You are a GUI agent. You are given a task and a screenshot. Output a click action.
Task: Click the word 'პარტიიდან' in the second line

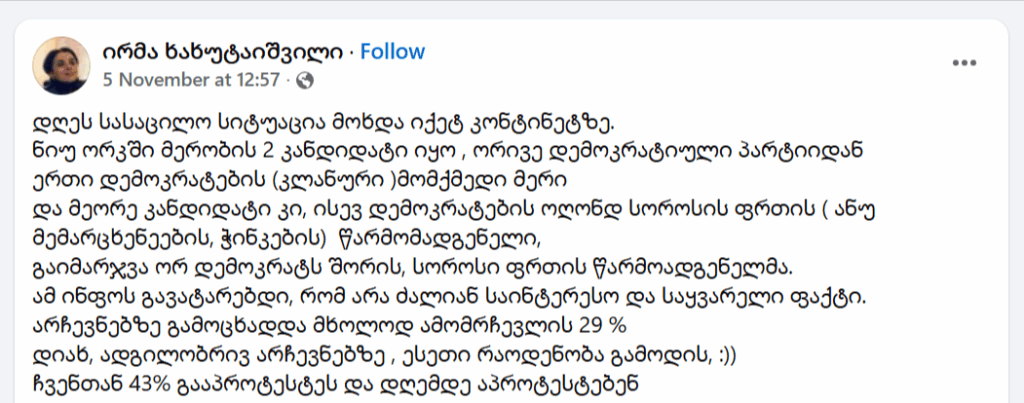pyautogui.click(x=799, y=152)
